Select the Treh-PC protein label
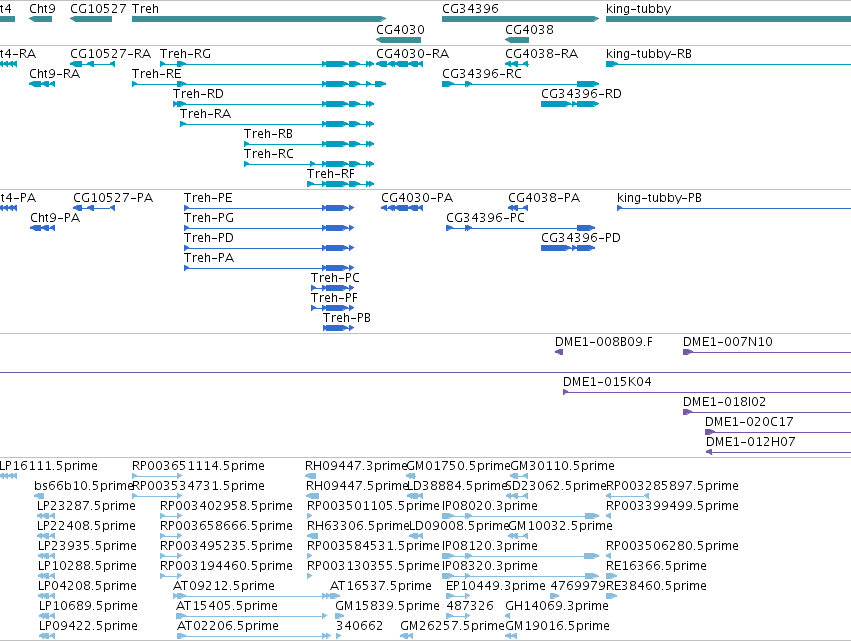This screenshot has height=641, width=851. (335, 278)
